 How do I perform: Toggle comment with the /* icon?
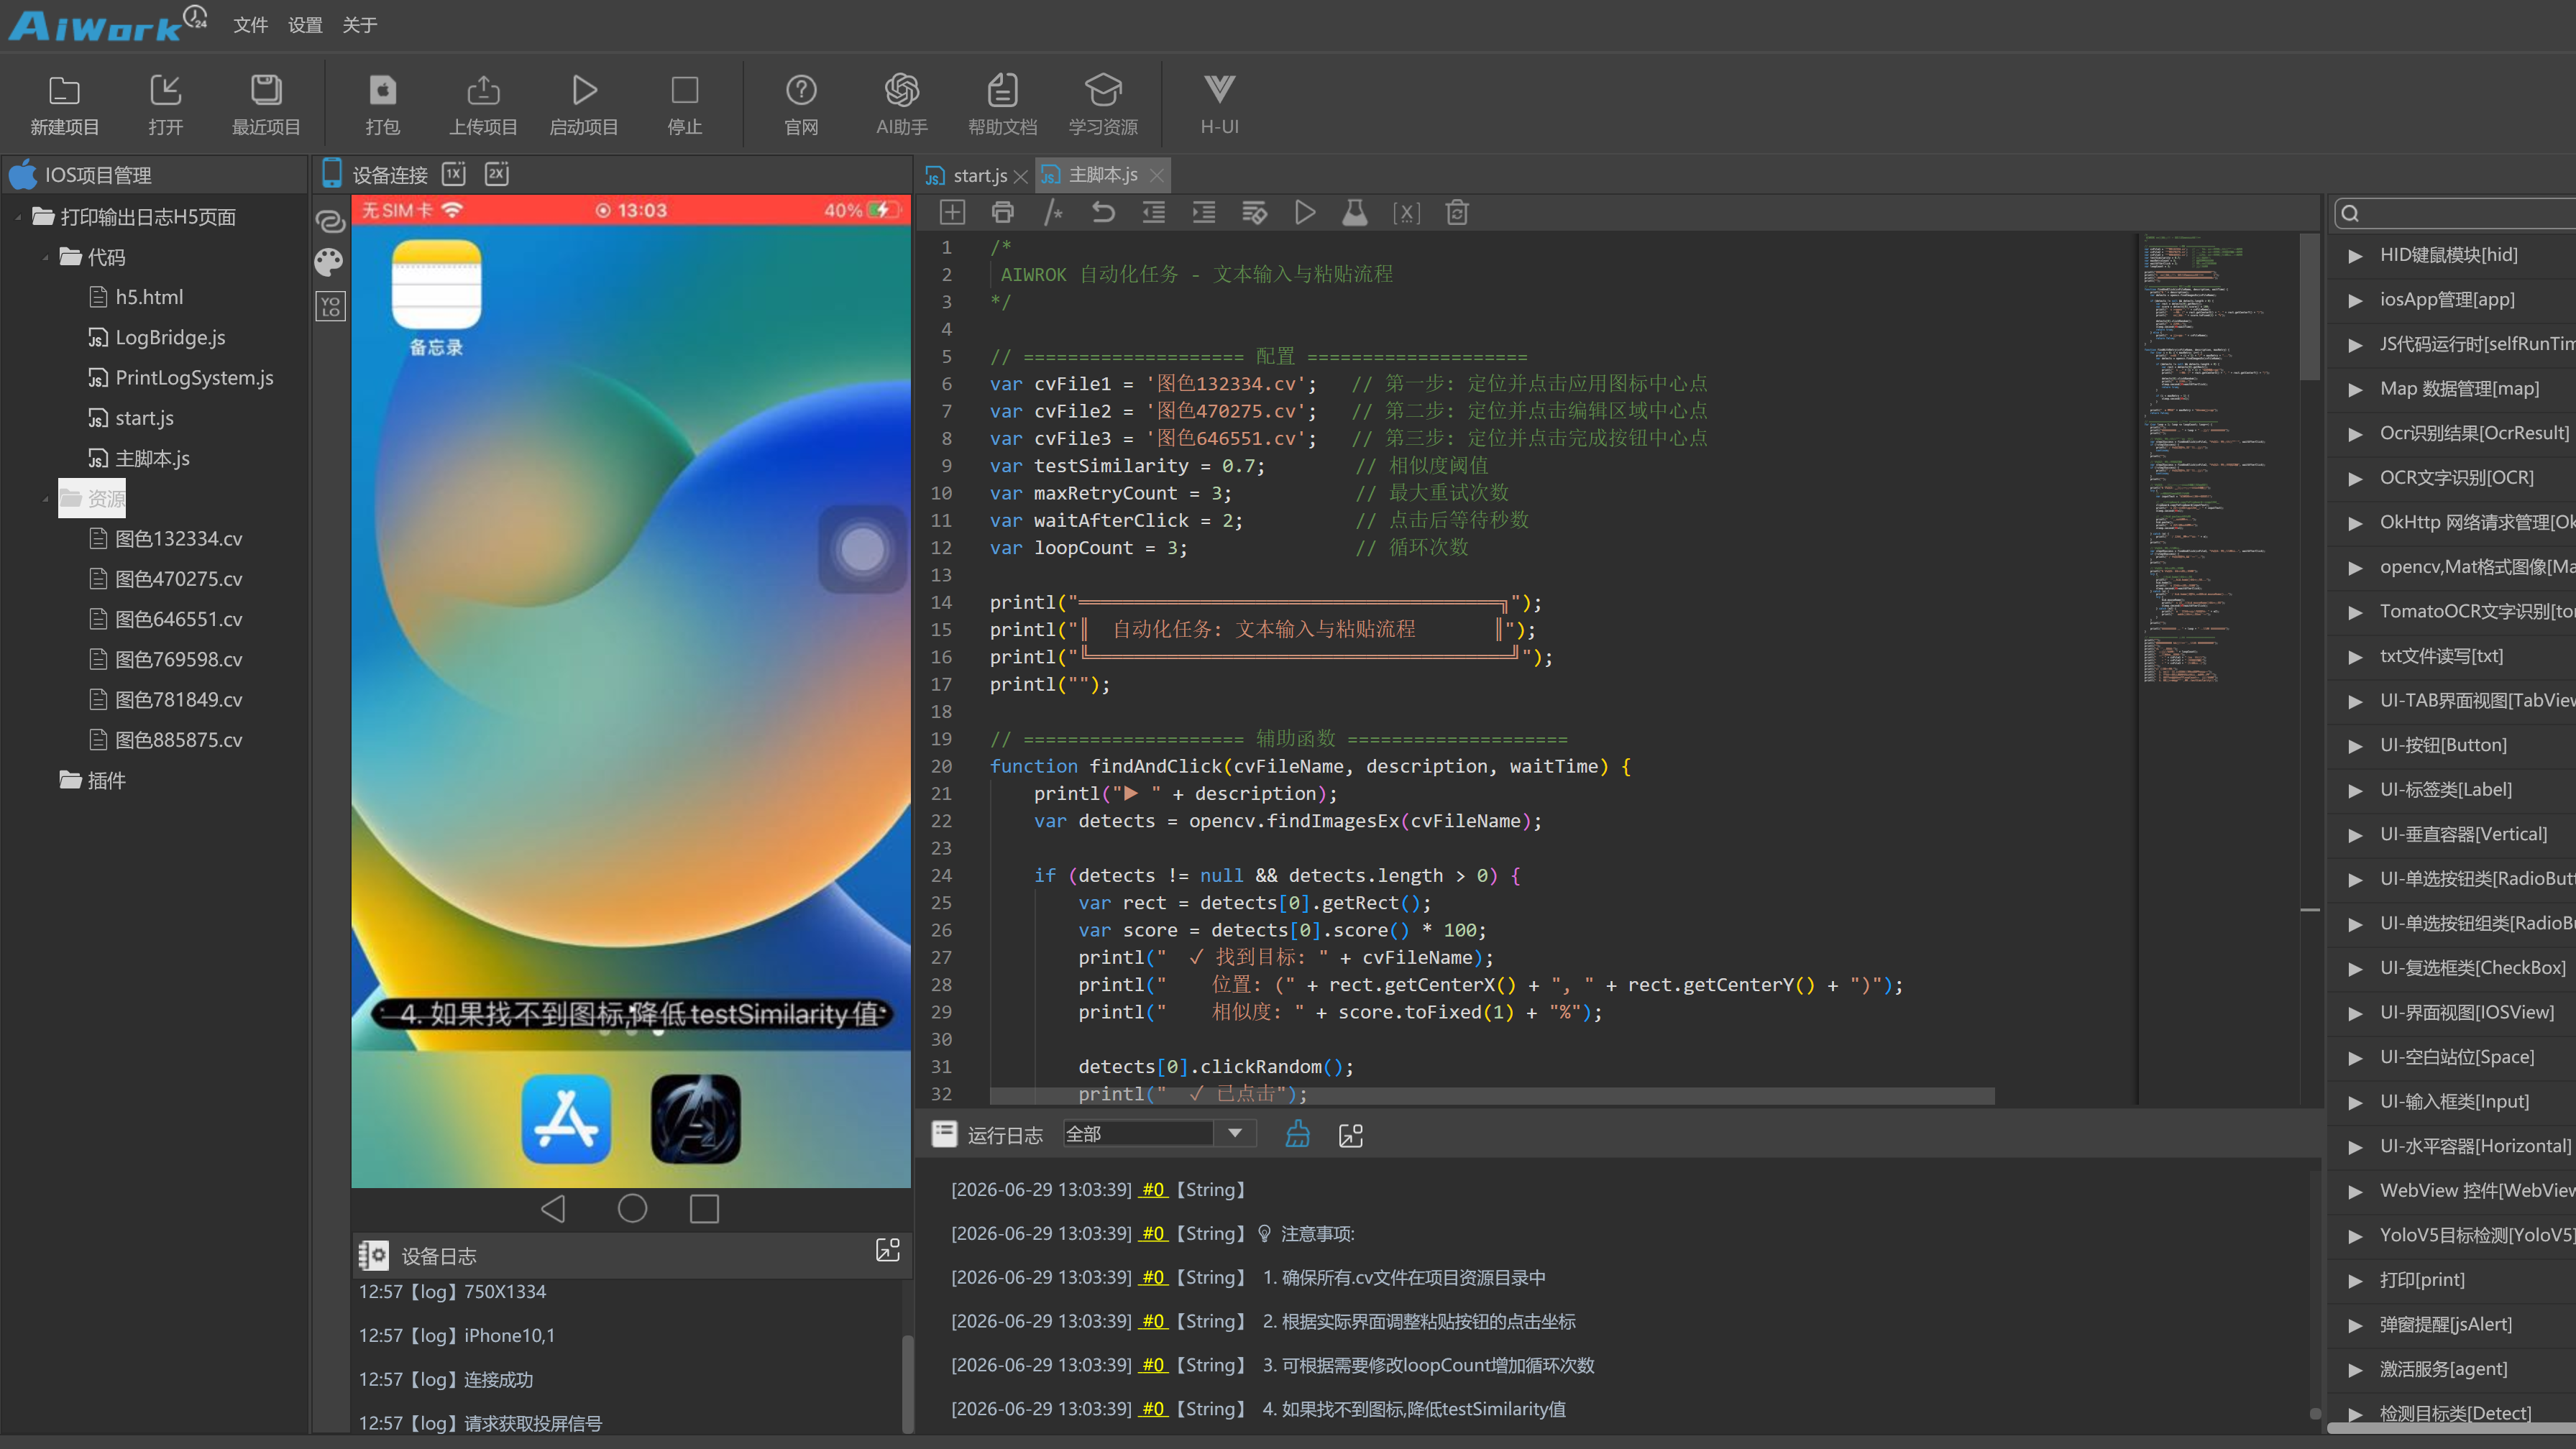coord(1053,213)
